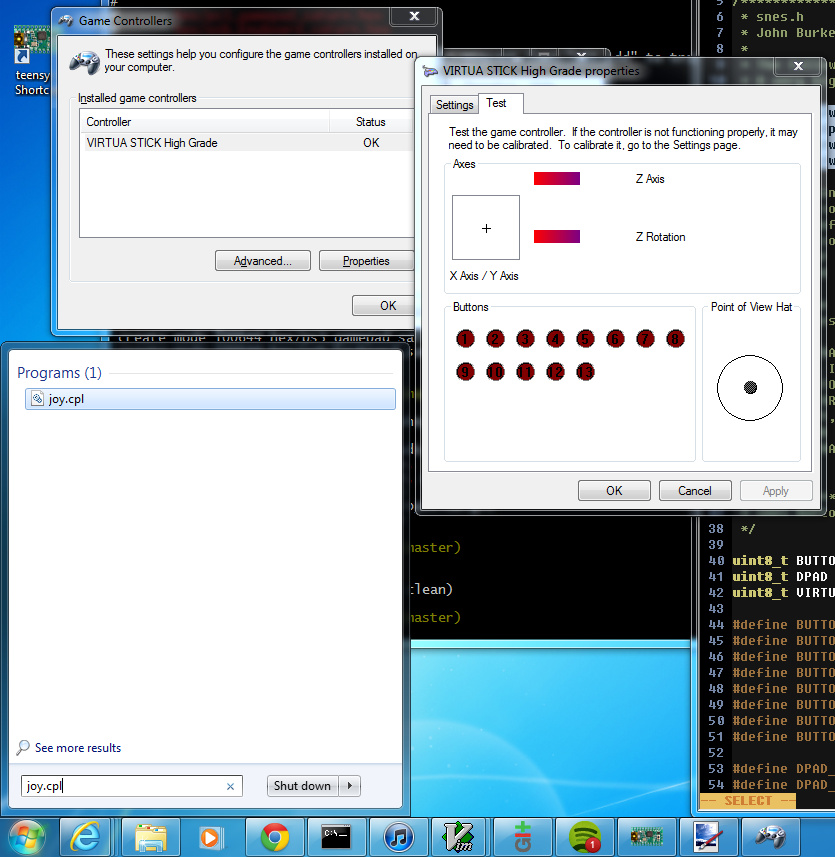
Task: Click OK in VIRTUA STICK properties
Action: (614, 490)
